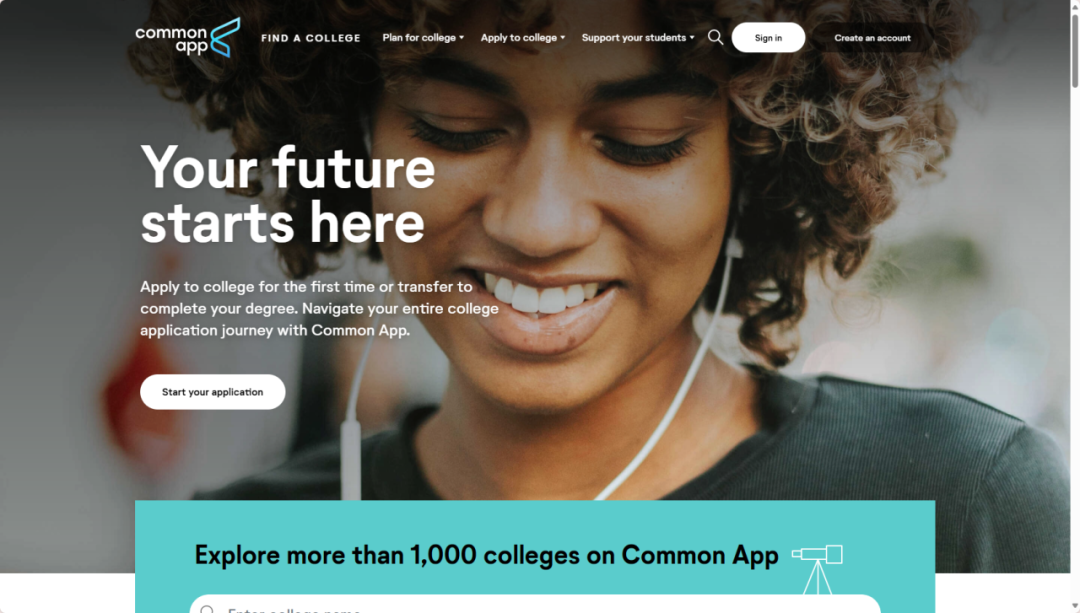Click the vertical scrollbar thumb
The height and width of the screenshot is (613, 1080).
coord(1074,50)
